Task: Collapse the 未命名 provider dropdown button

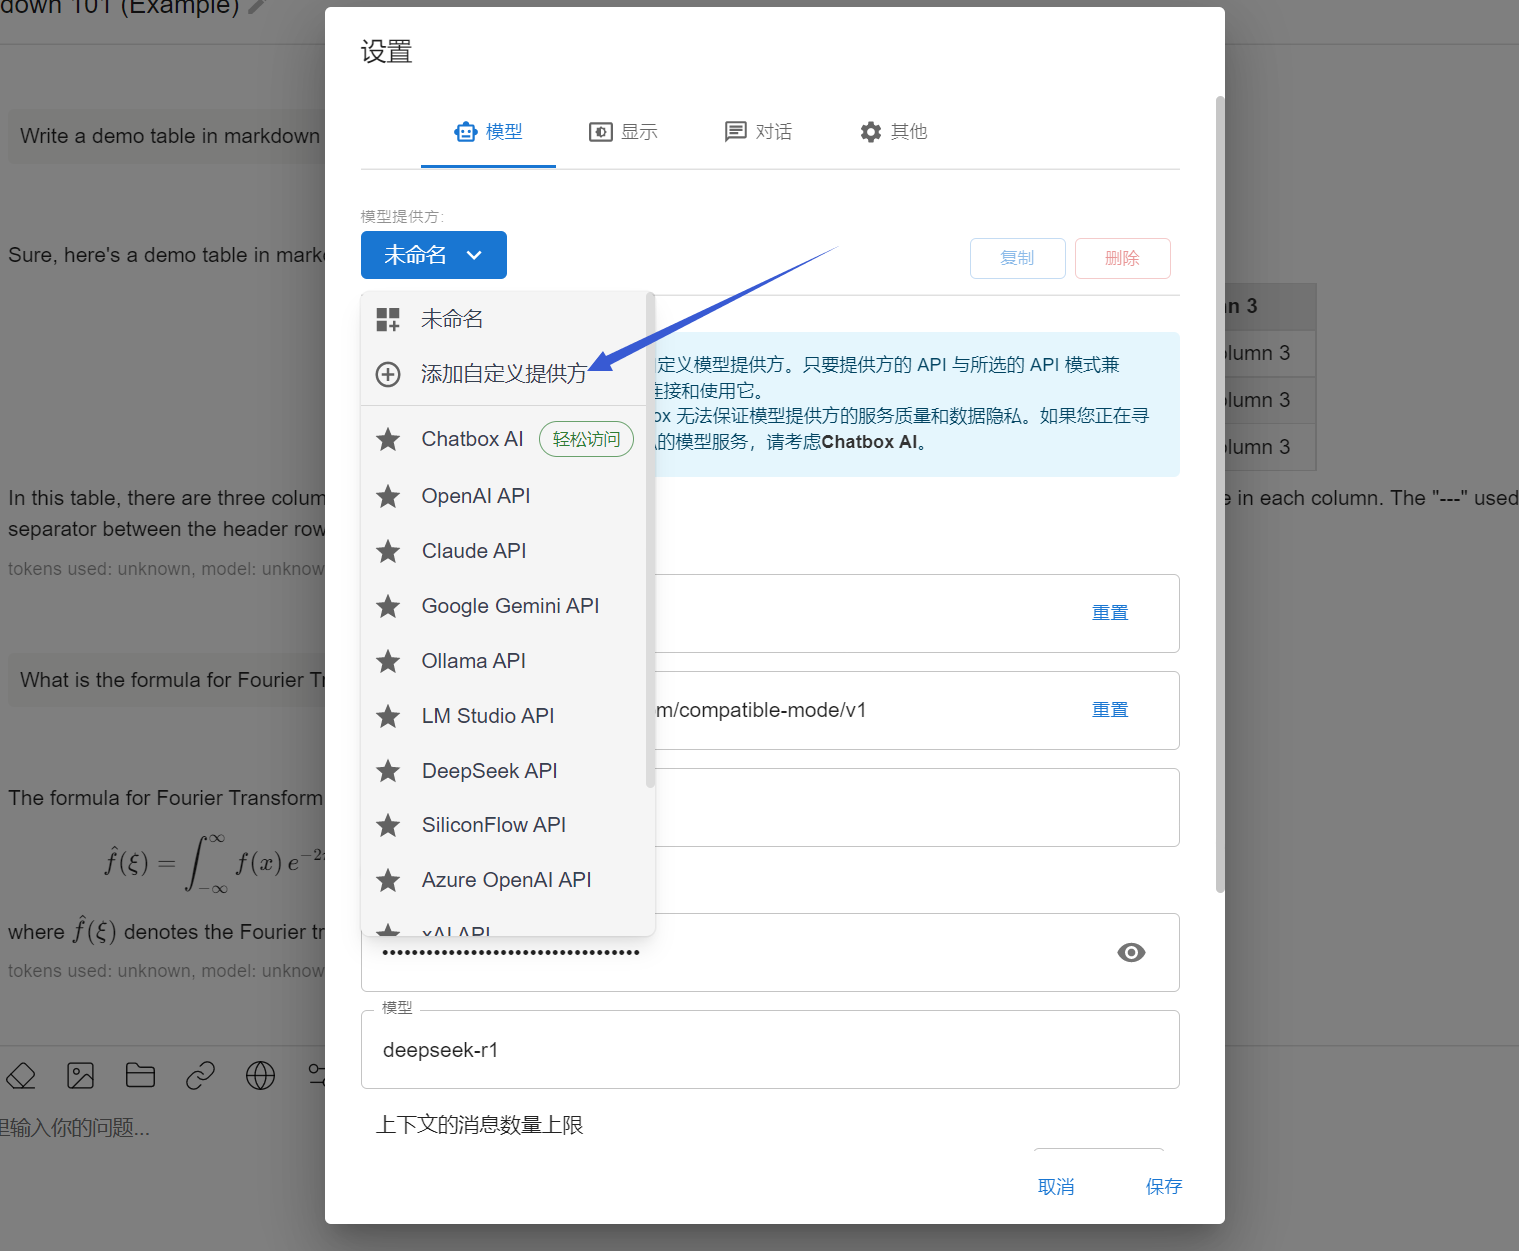Action: point(434,255)
